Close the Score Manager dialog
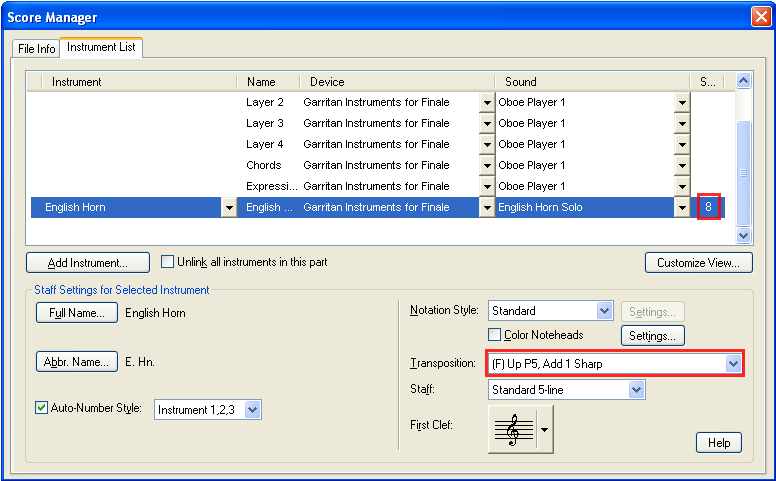 pos(760,17)
